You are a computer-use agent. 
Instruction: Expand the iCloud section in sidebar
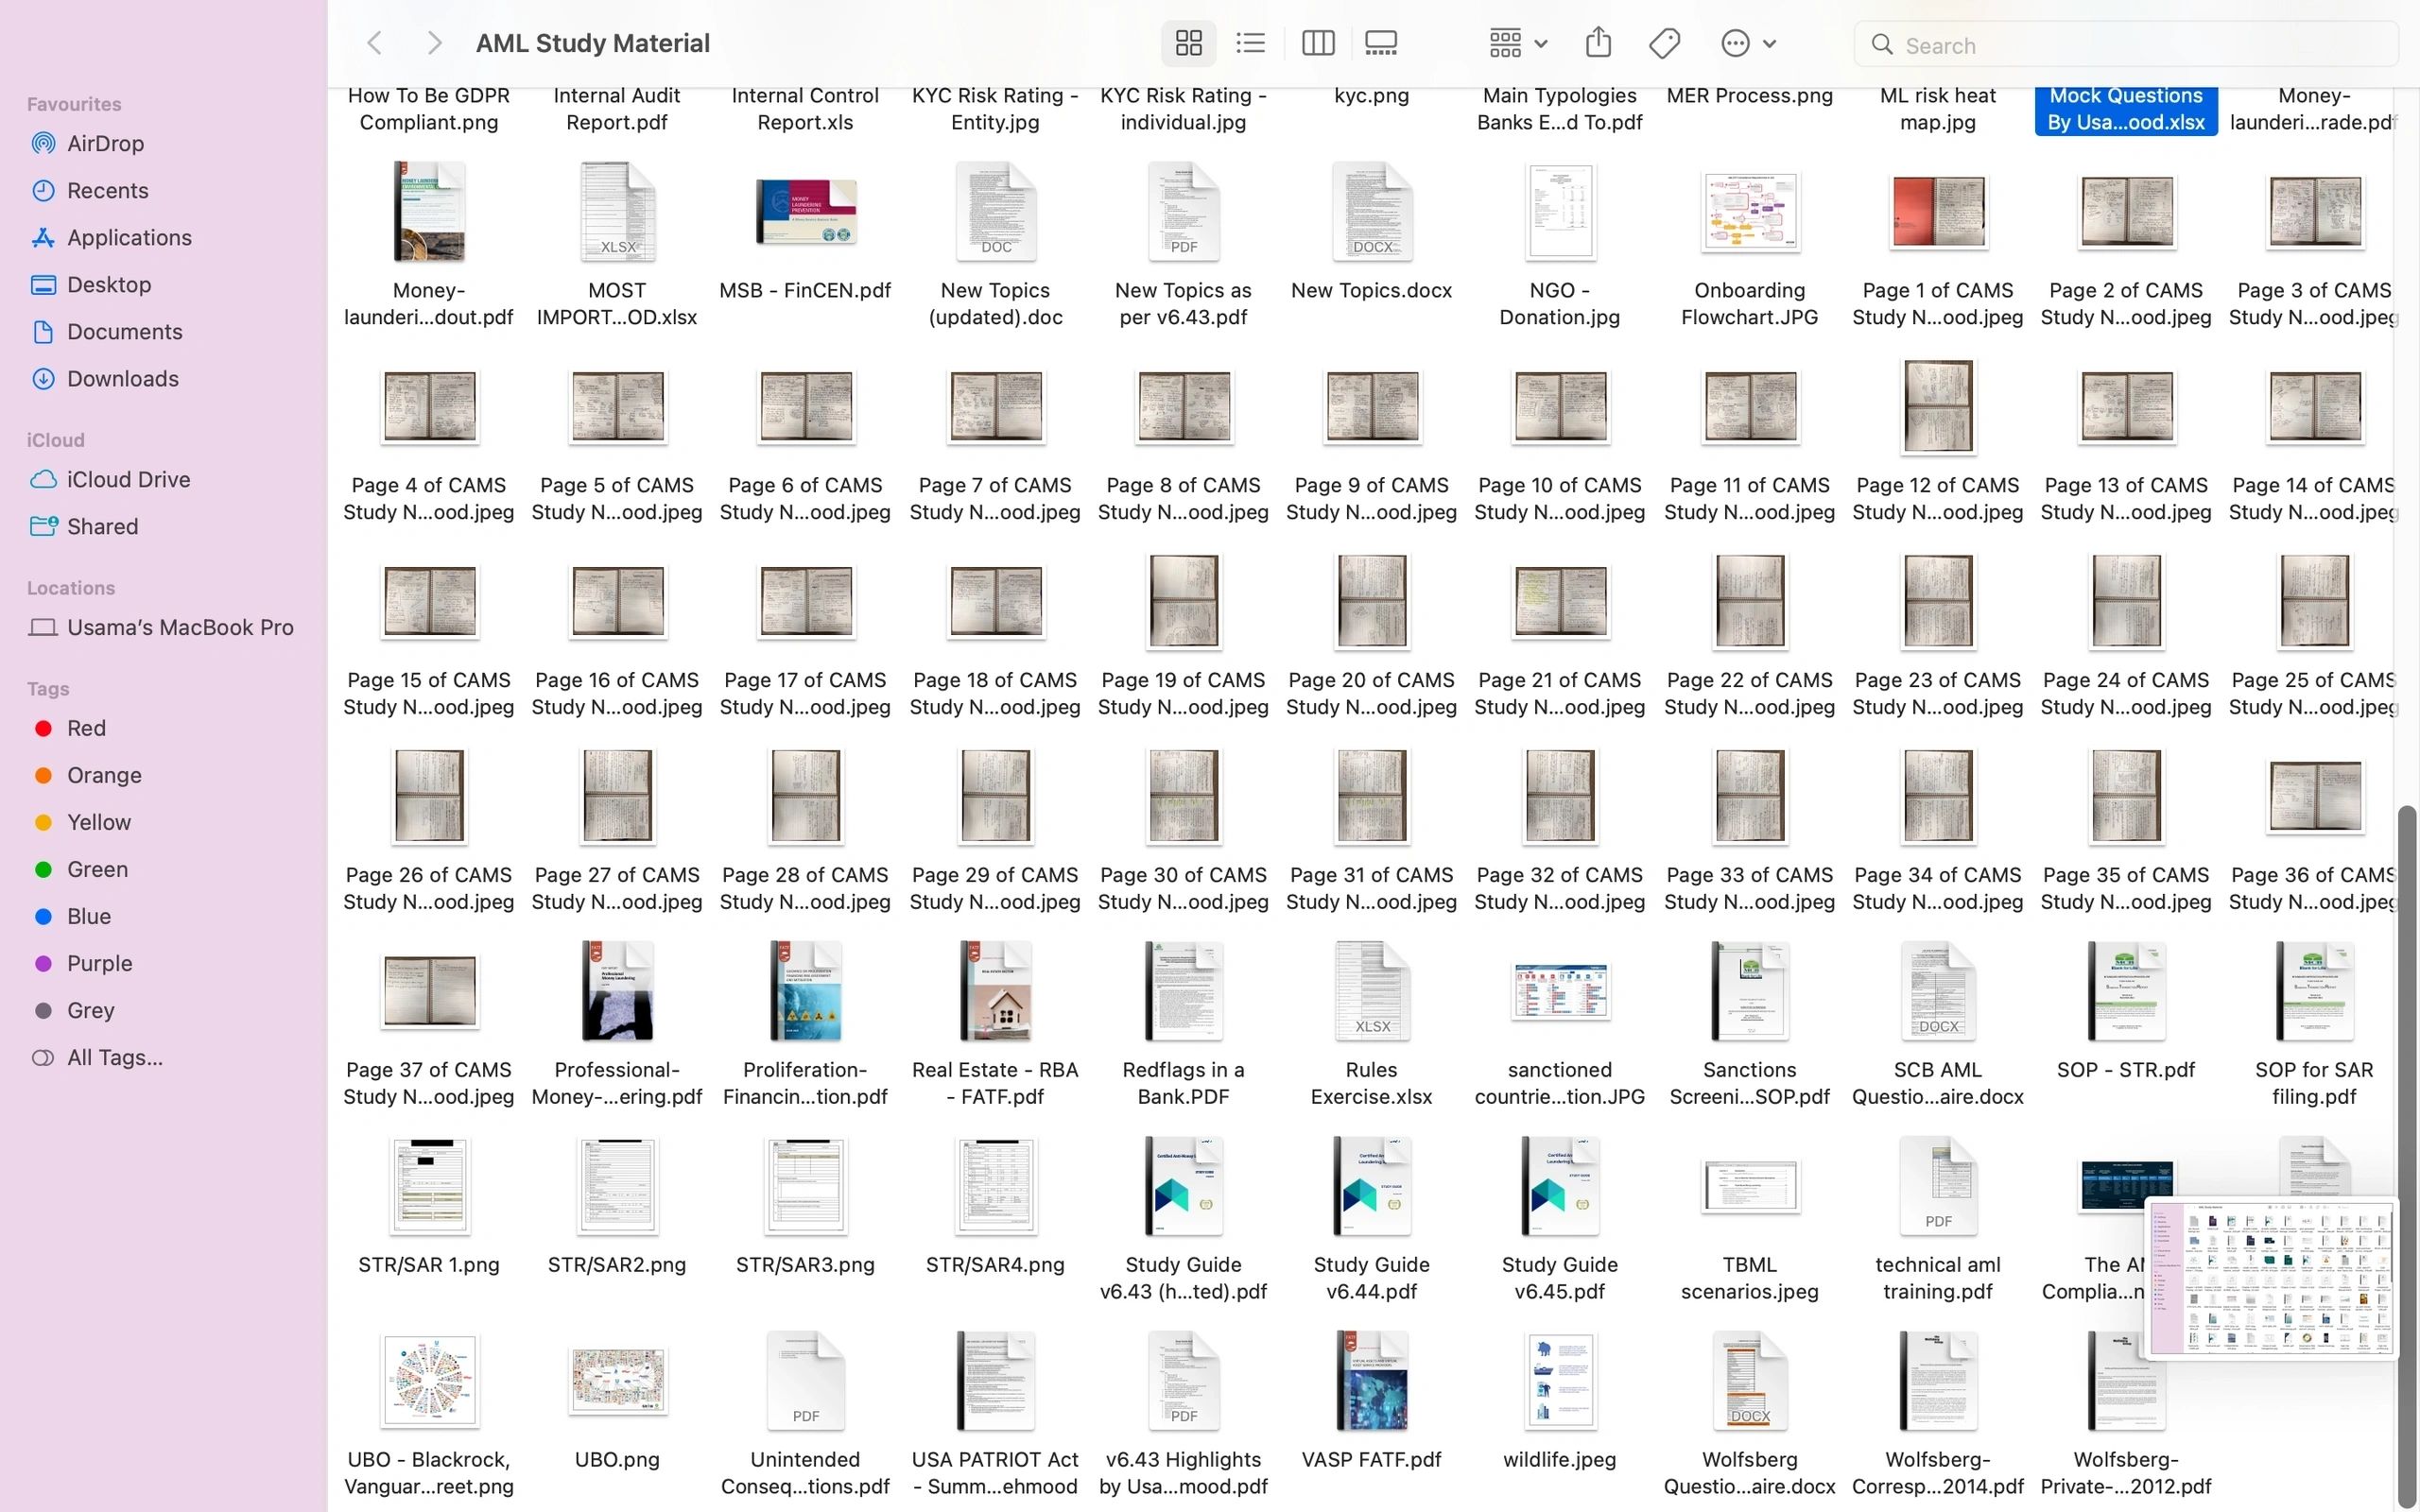click(x=54, y=439)
